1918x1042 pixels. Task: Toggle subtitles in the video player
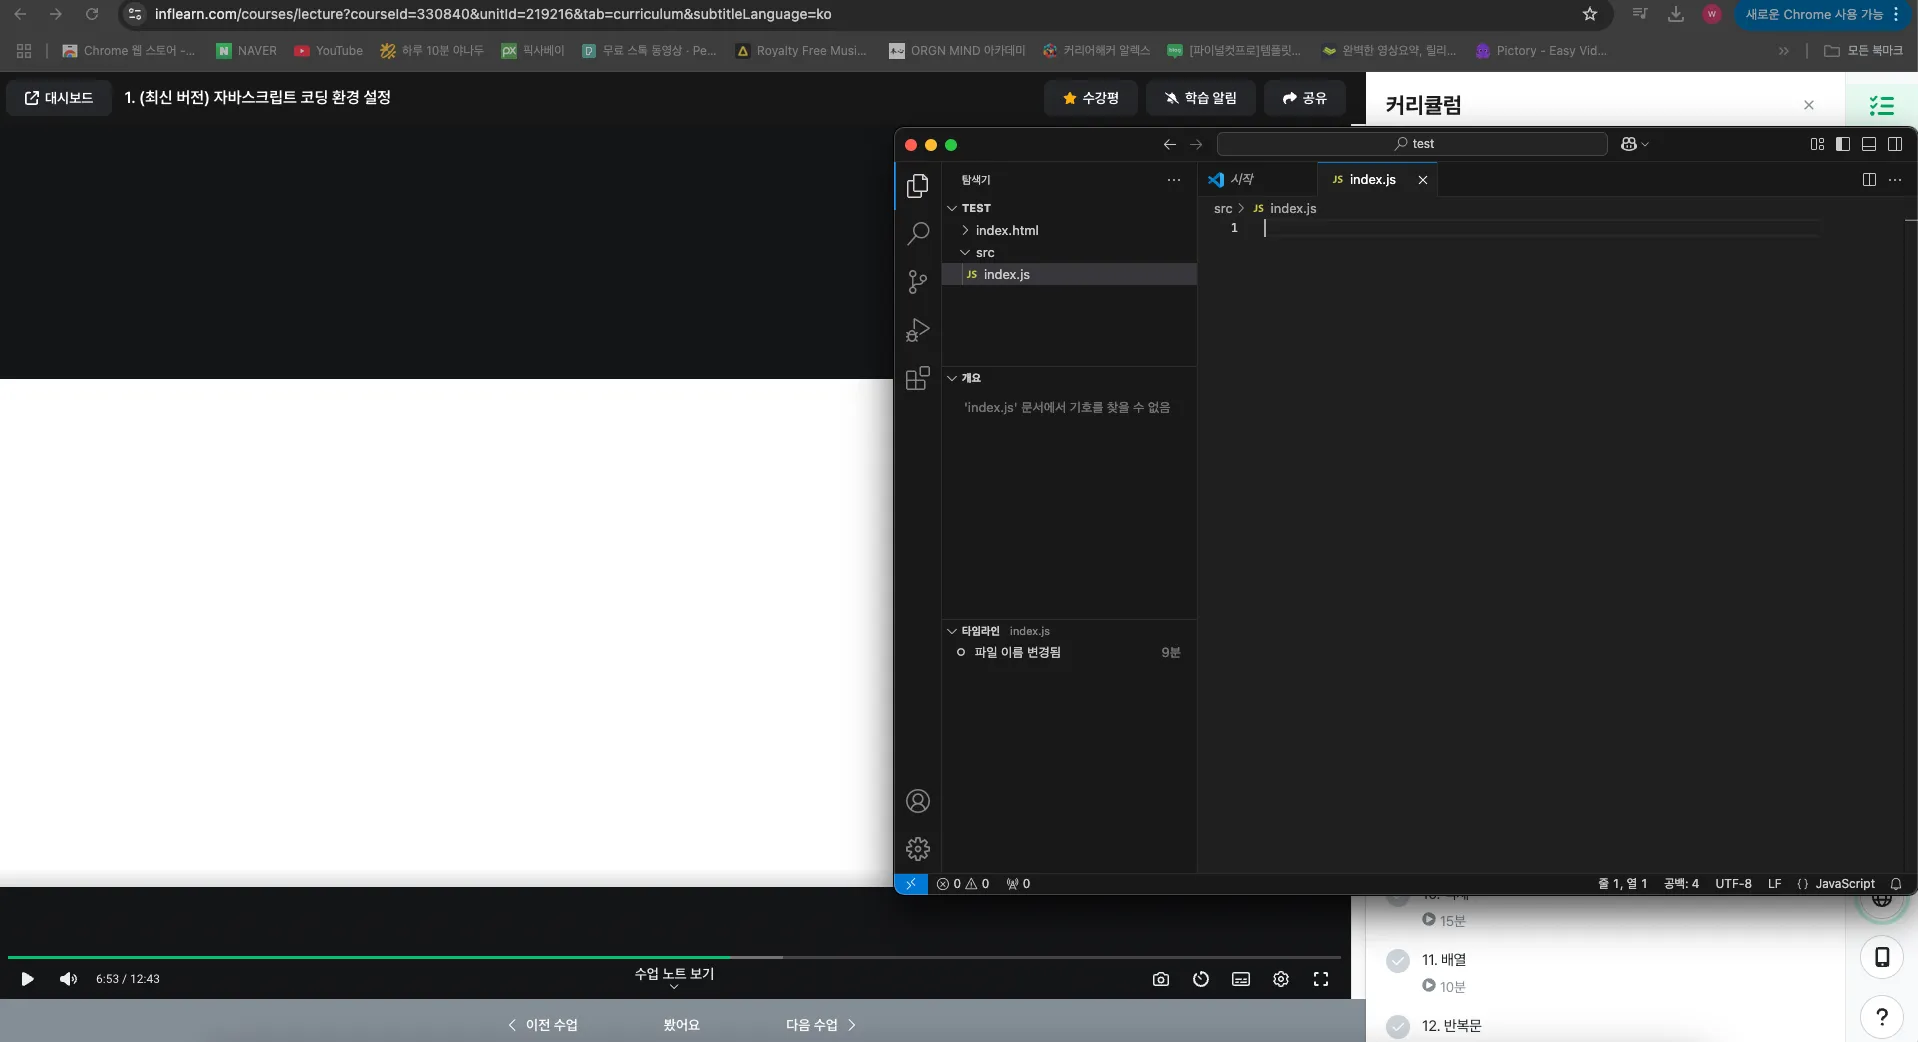point(1241,979)
